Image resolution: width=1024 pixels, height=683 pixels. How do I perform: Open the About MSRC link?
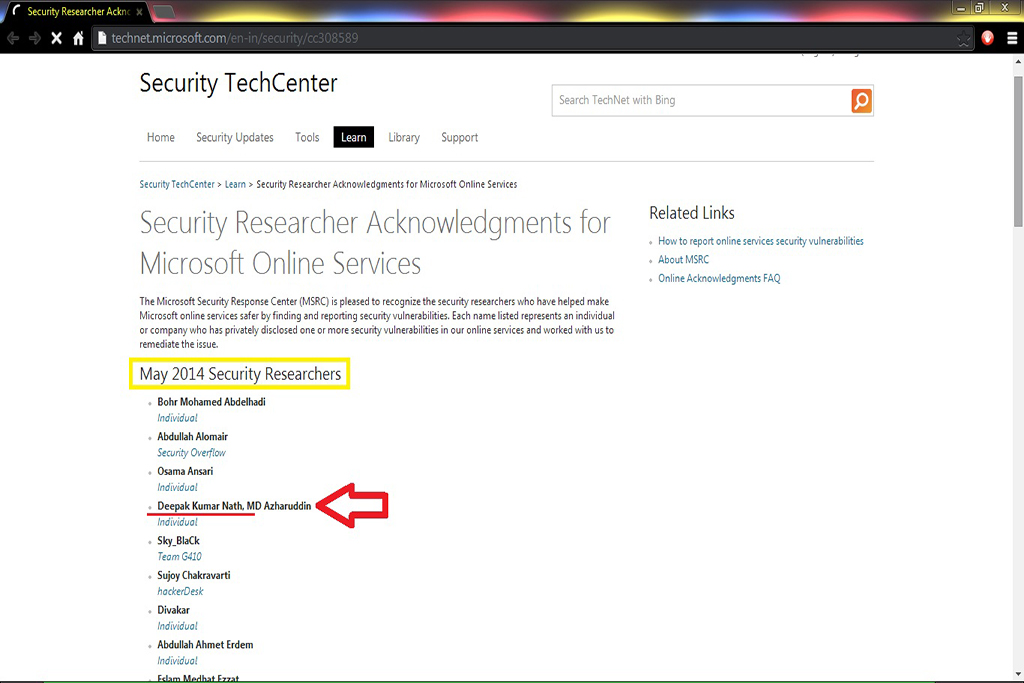(683, 259)
